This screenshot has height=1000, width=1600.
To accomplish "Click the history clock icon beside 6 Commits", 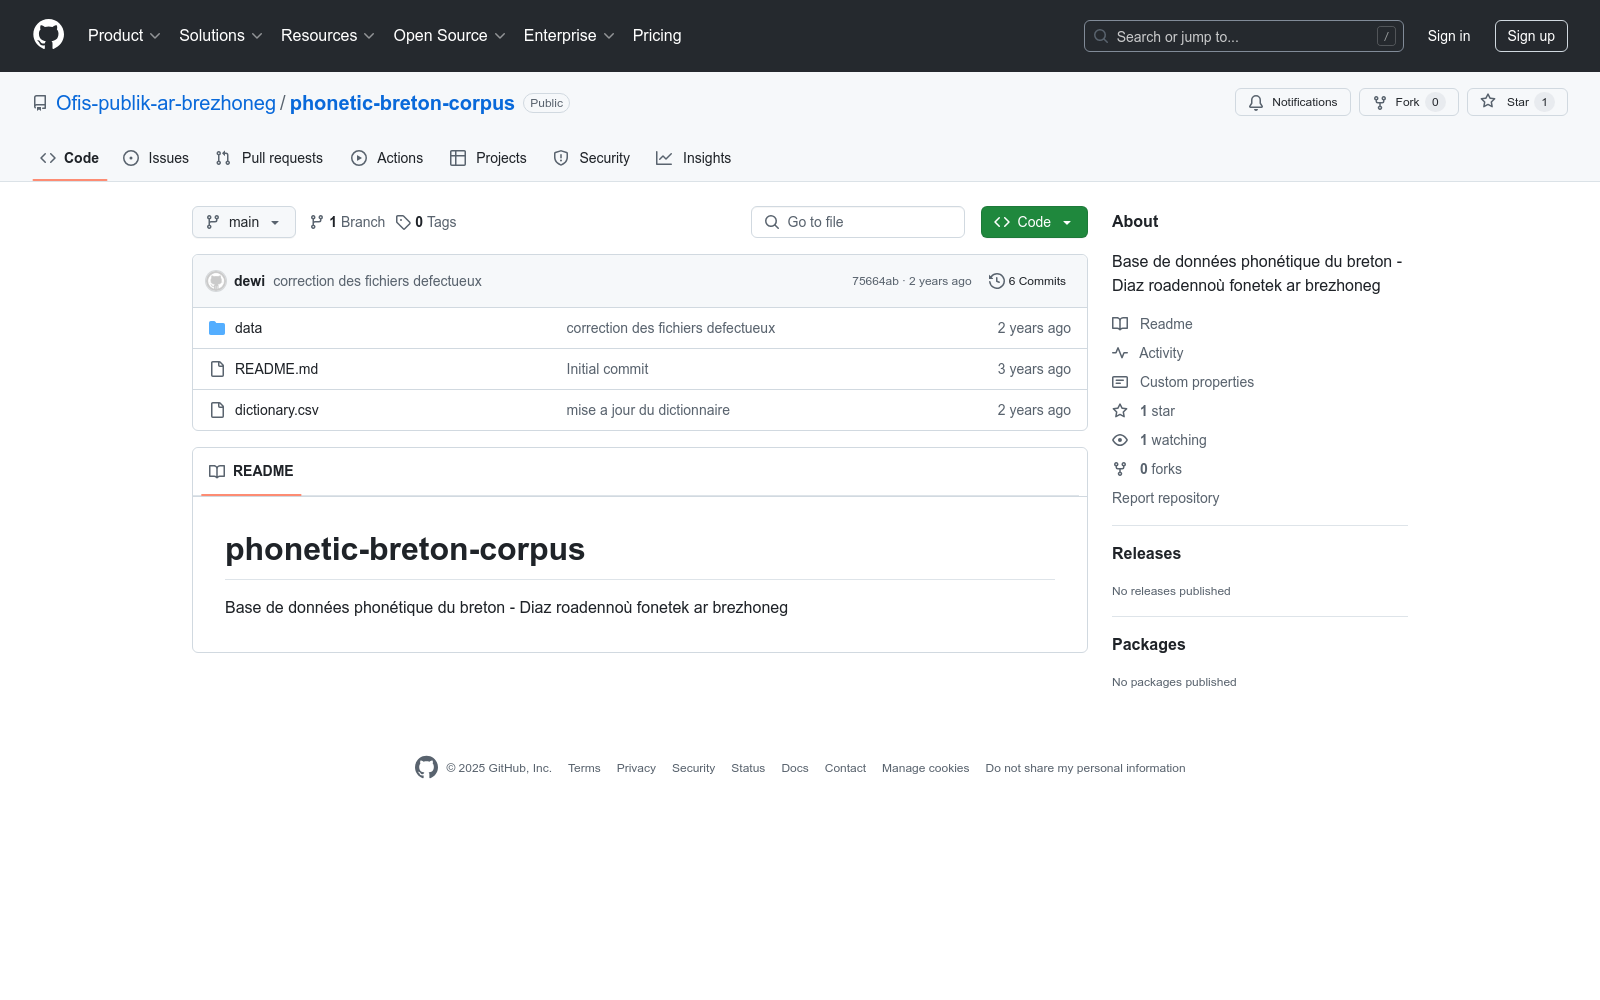I will point(996,281).
